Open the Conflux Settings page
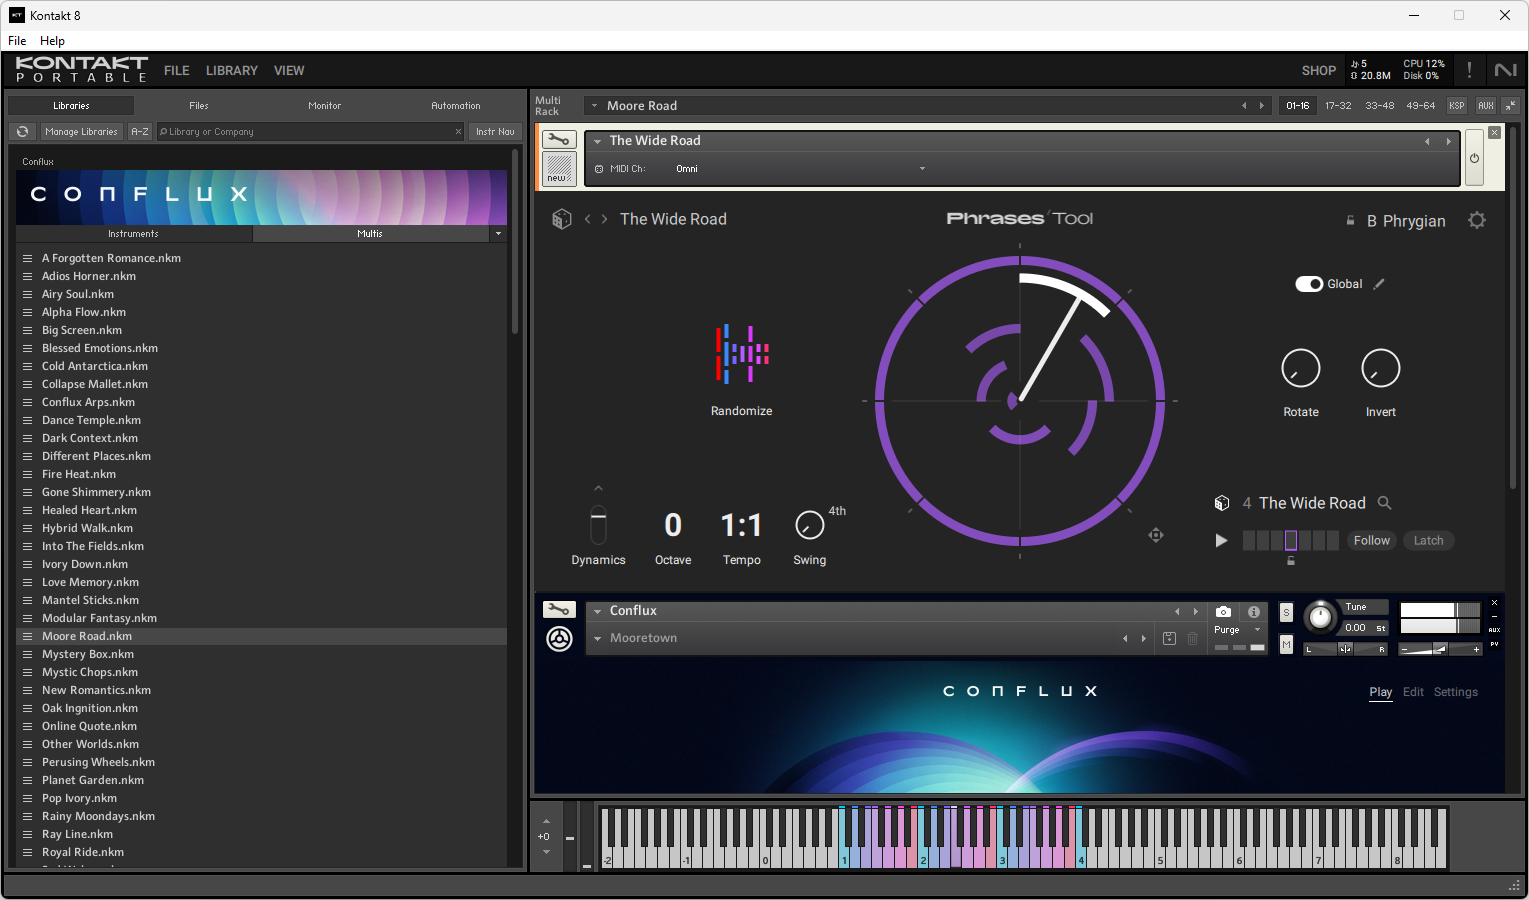1529x900 pixels. pos(1456,692)
